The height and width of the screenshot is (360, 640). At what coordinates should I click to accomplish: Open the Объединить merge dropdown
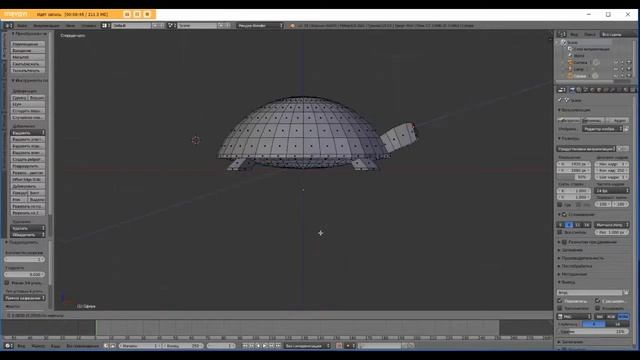28,235
